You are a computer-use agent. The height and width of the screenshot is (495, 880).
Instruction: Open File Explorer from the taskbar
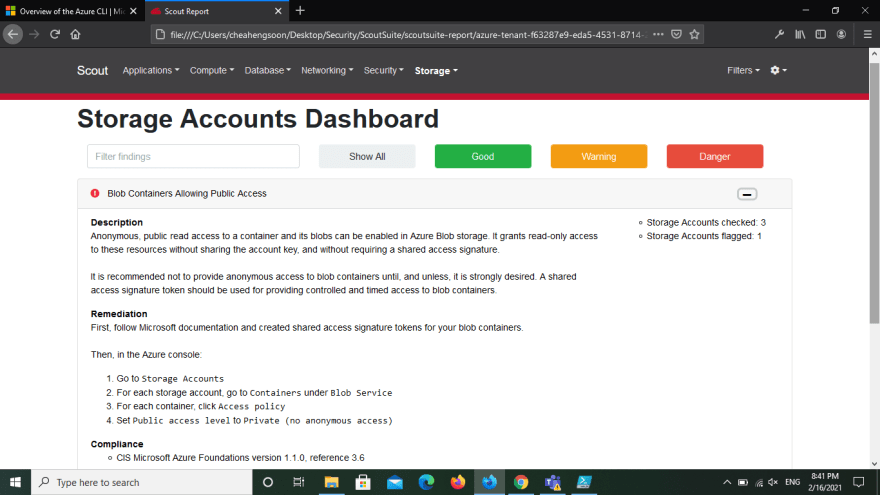332,482
